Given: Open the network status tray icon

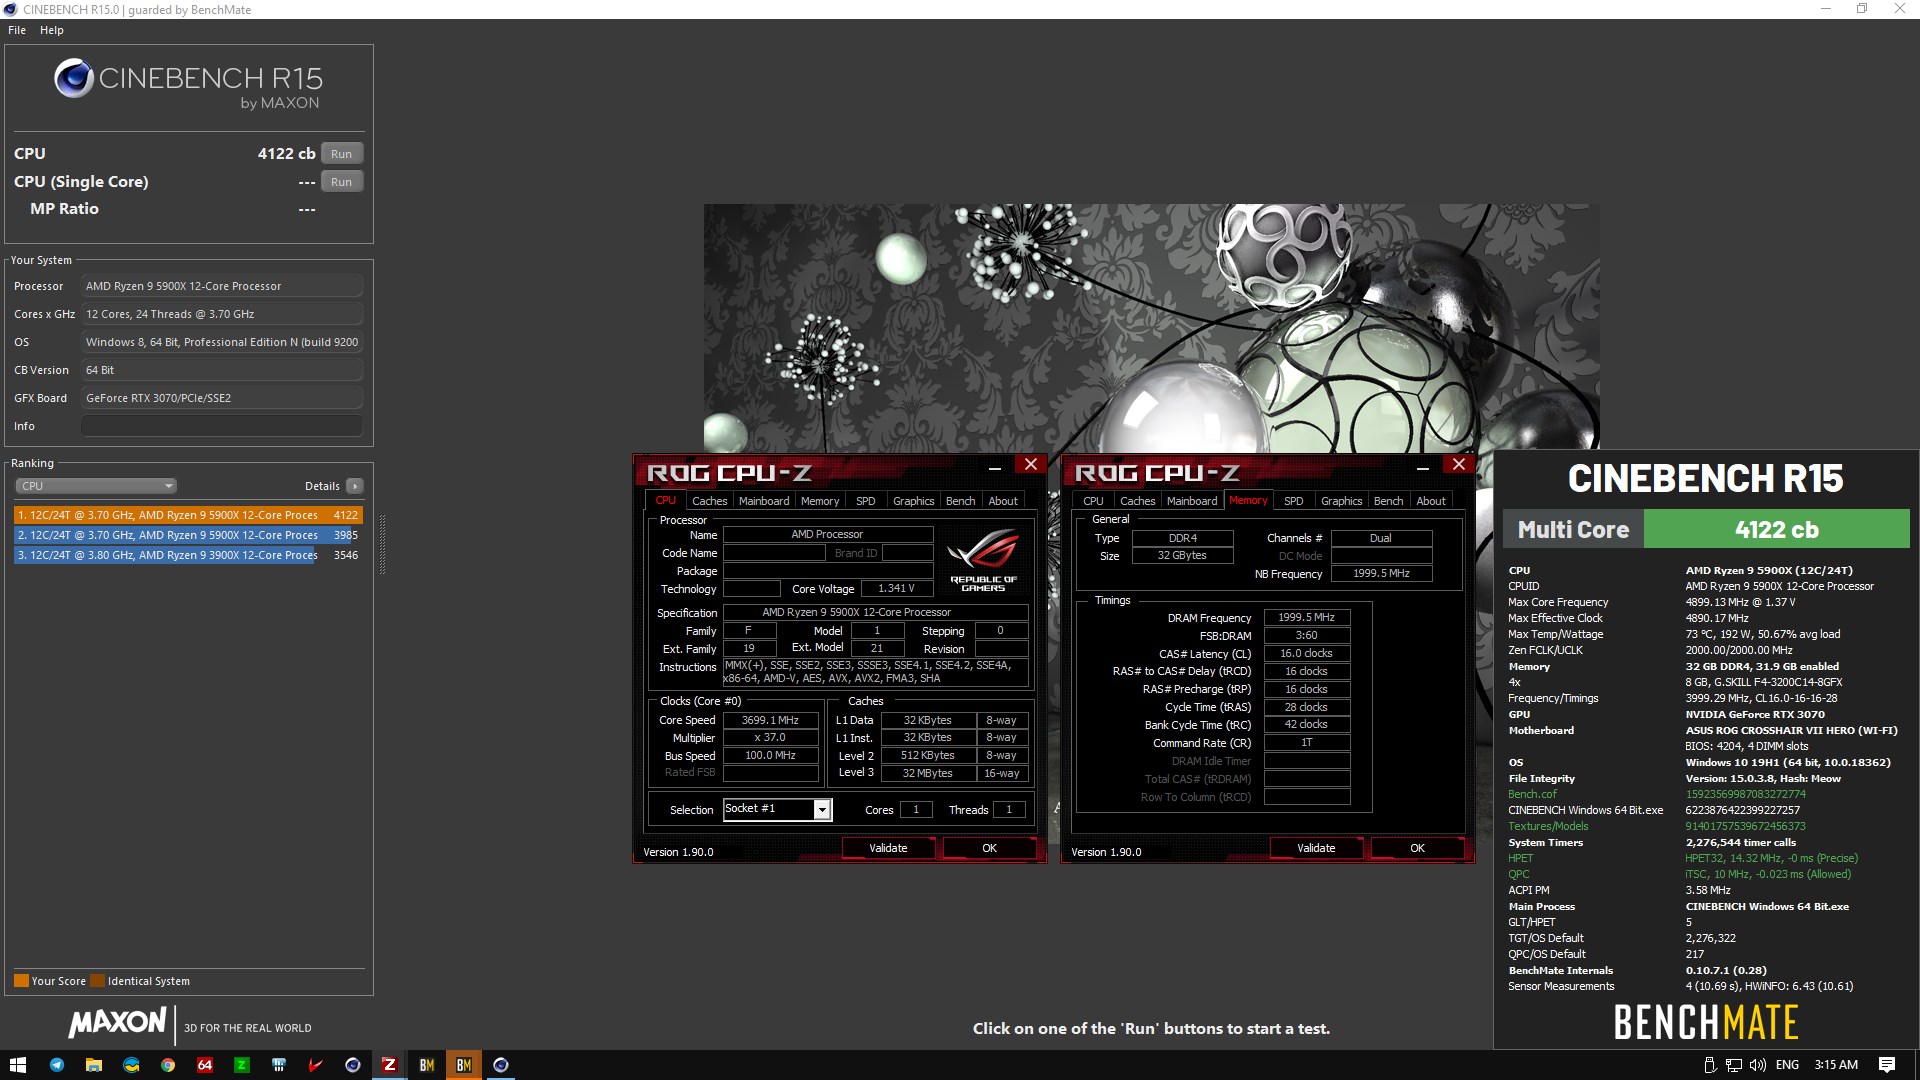Looking at the screenshot, I should click(x=1733, y=1065).
